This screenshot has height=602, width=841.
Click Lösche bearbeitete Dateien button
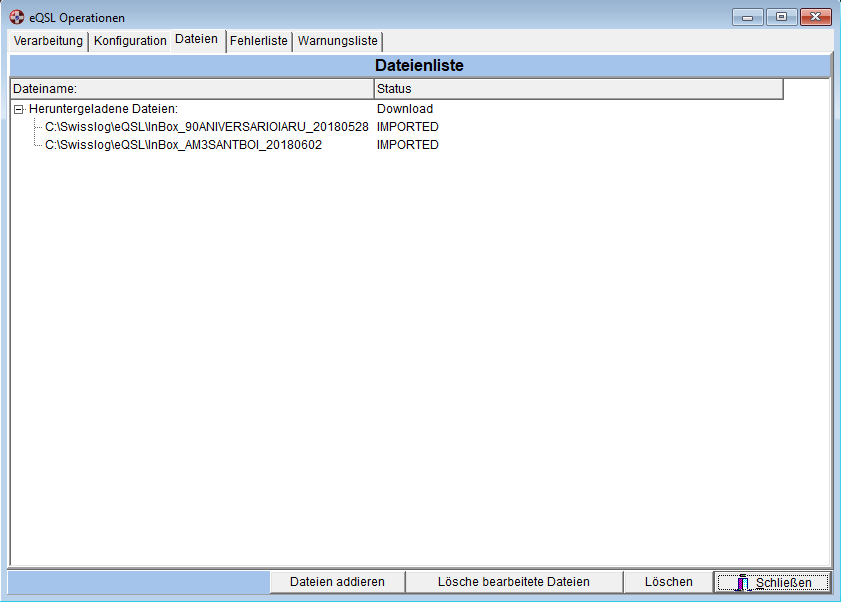click(514, 582)
